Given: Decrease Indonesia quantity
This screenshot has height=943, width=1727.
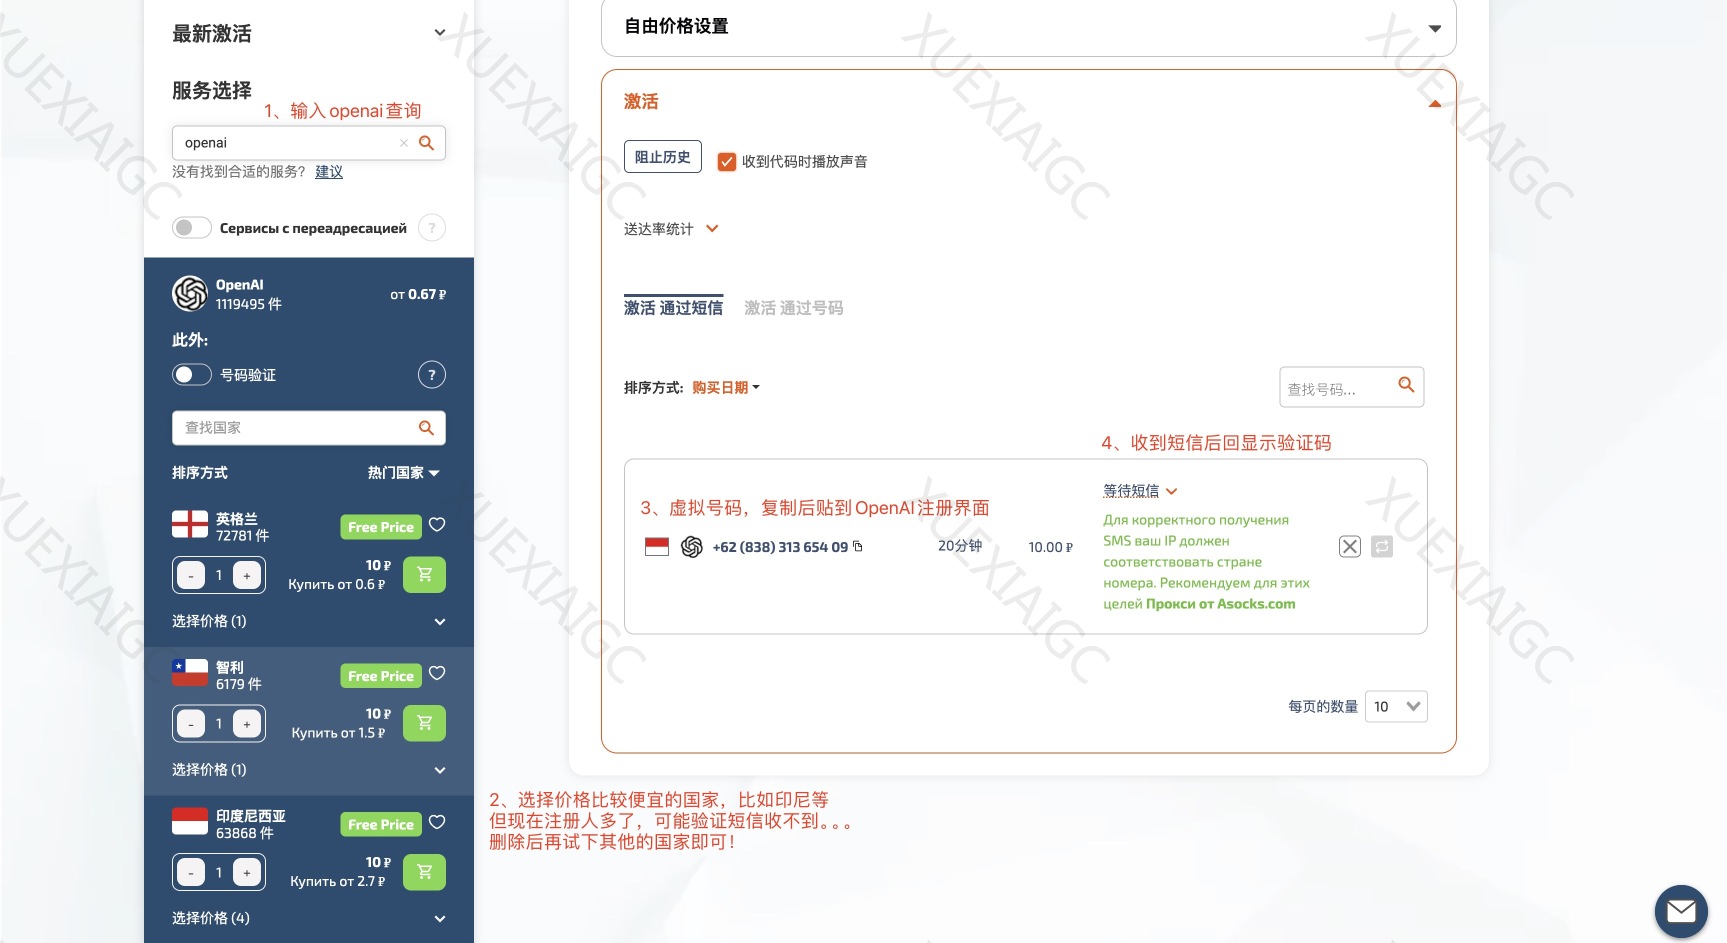Looking at the screenshot, I should [x=191, y=872].
